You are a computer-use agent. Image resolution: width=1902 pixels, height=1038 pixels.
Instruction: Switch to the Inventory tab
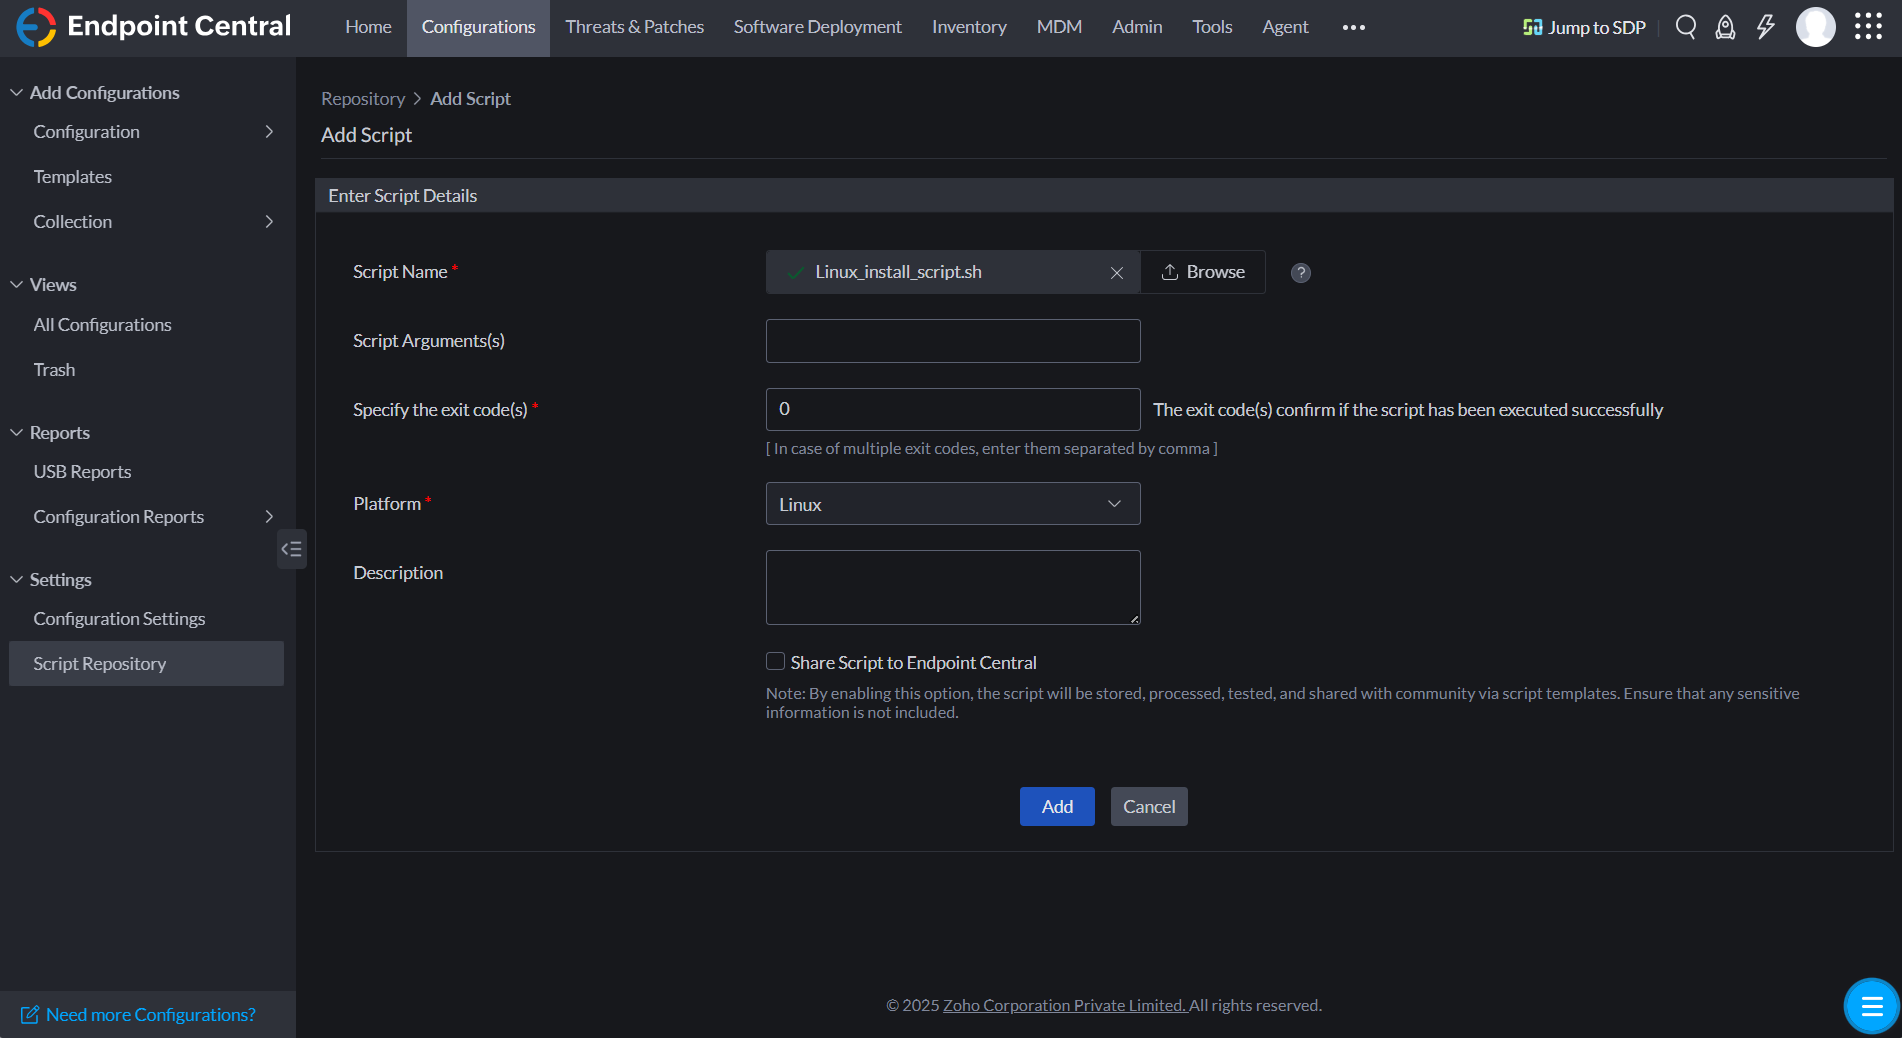point(969,27)
